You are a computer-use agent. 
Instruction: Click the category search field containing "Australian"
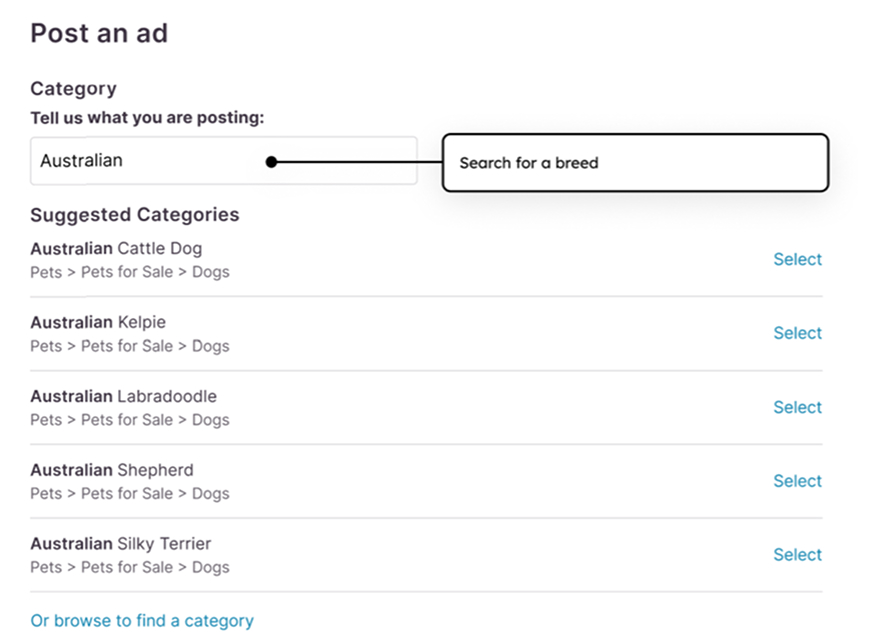[x=150, y=161]
